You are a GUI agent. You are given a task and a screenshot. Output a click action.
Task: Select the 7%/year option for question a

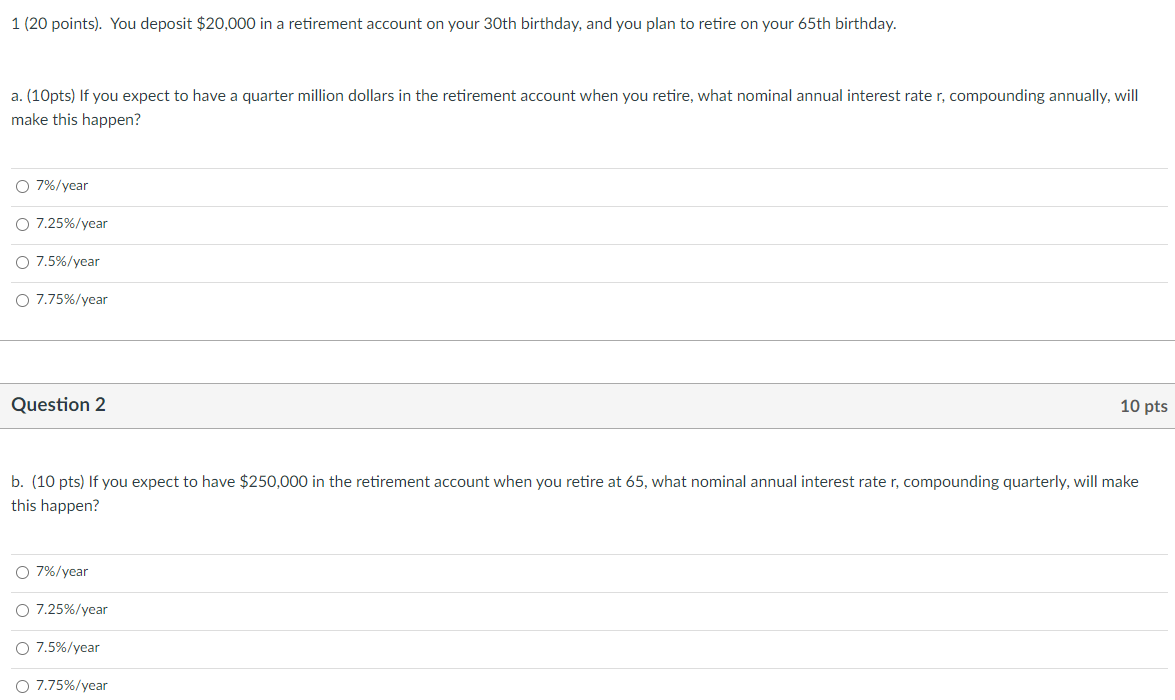click(22, 186)
